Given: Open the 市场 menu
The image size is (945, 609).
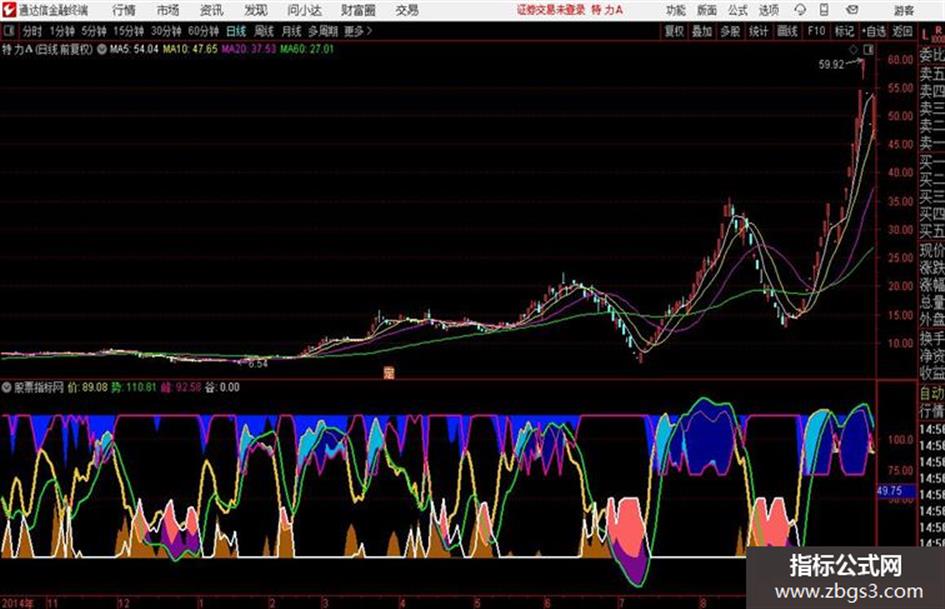Looking at the screenshot, I should coord(168,10).
